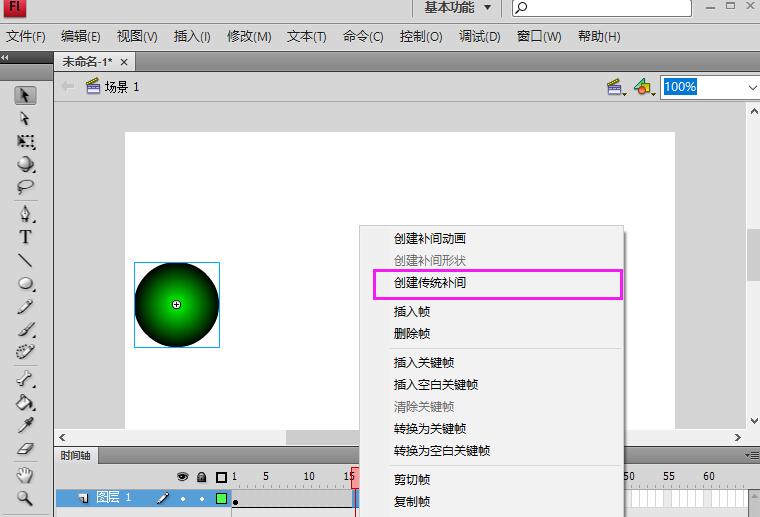760x517 pixels.
Task: Click the magnifier icon in search box
Action: coord(521,7)
